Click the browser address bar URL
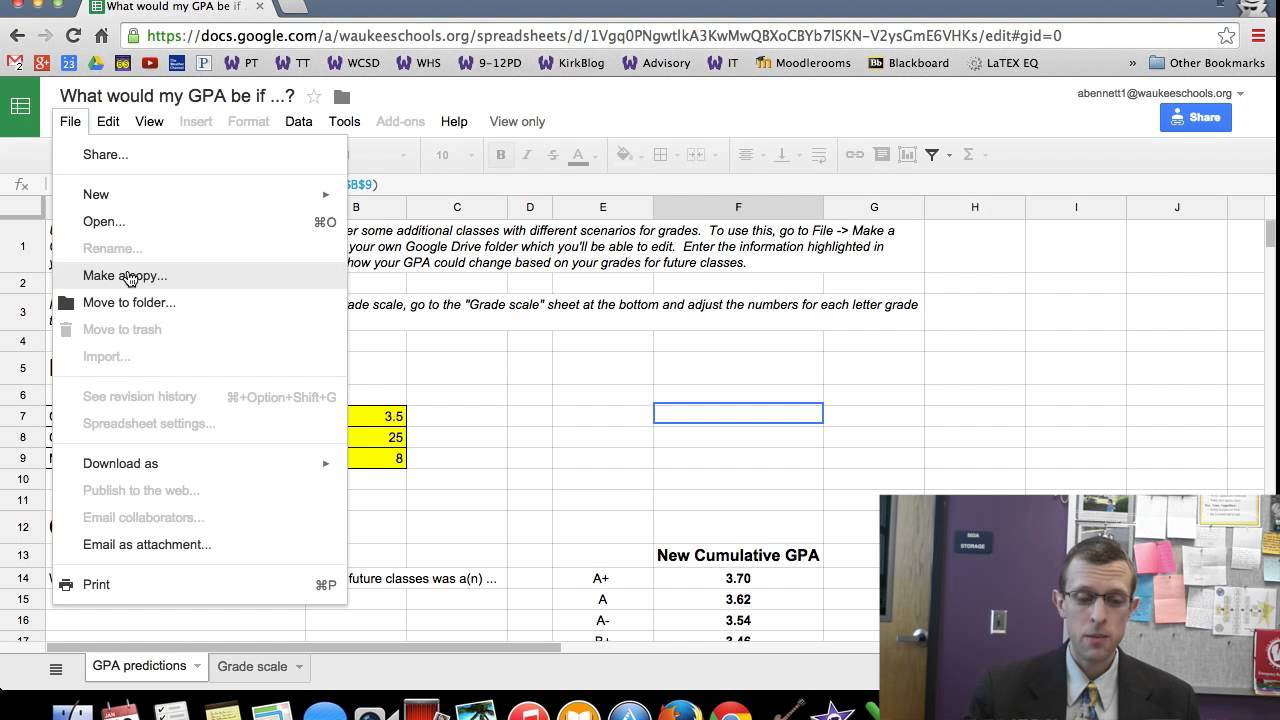Viewport: 1280px width, 720px height. click(x=604, y=36)
